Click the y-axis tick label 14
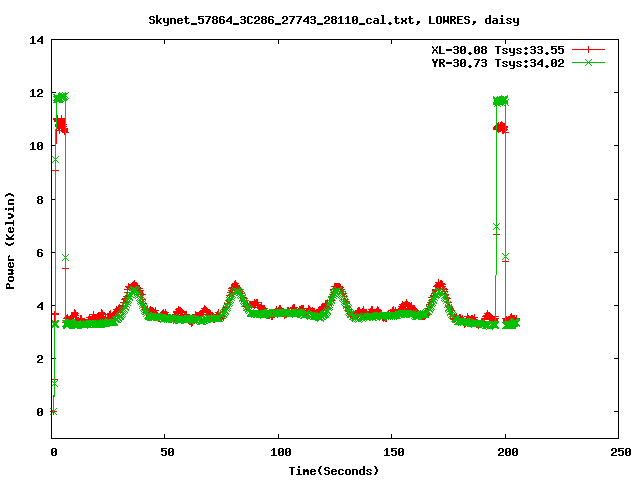 (36, 40)
